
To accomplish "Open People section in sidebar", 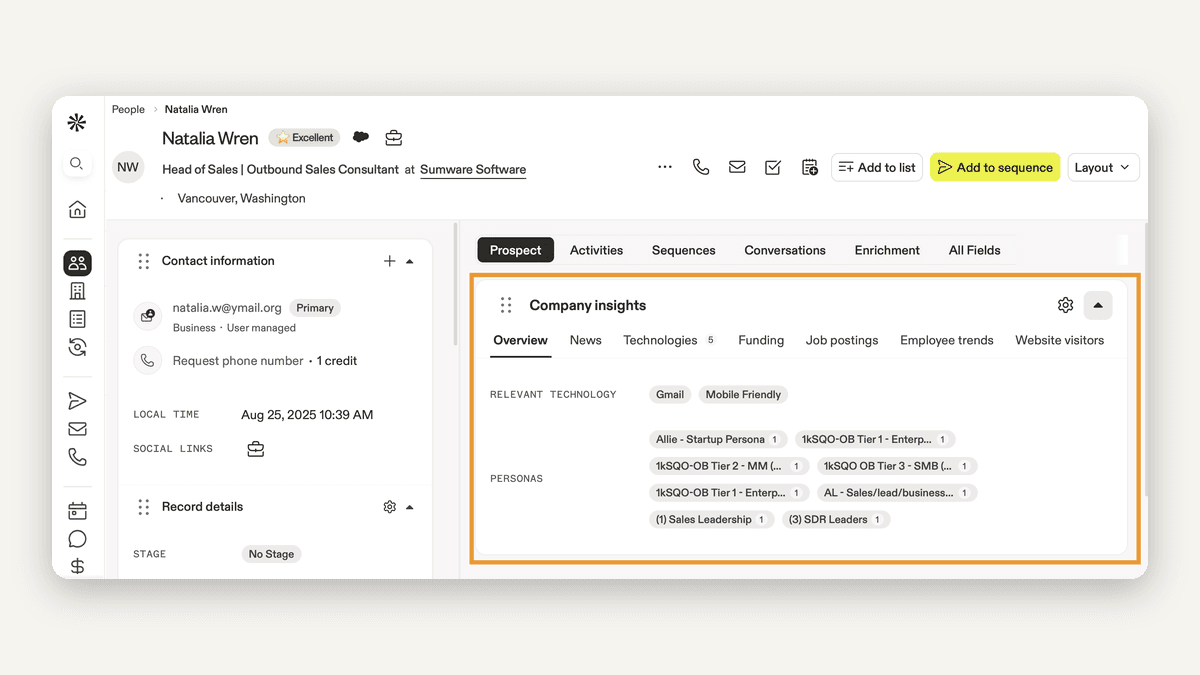I will pos(77,263).
